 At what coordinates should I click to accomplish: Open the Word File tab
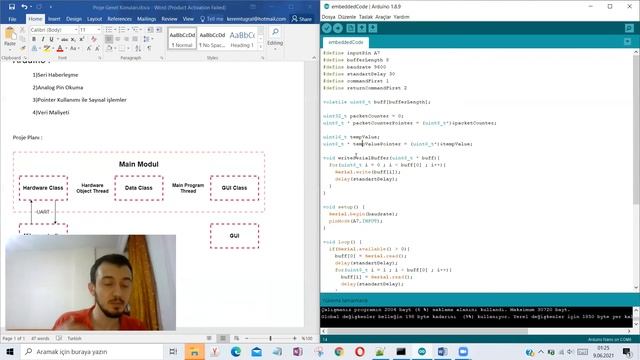coord(12,19)
